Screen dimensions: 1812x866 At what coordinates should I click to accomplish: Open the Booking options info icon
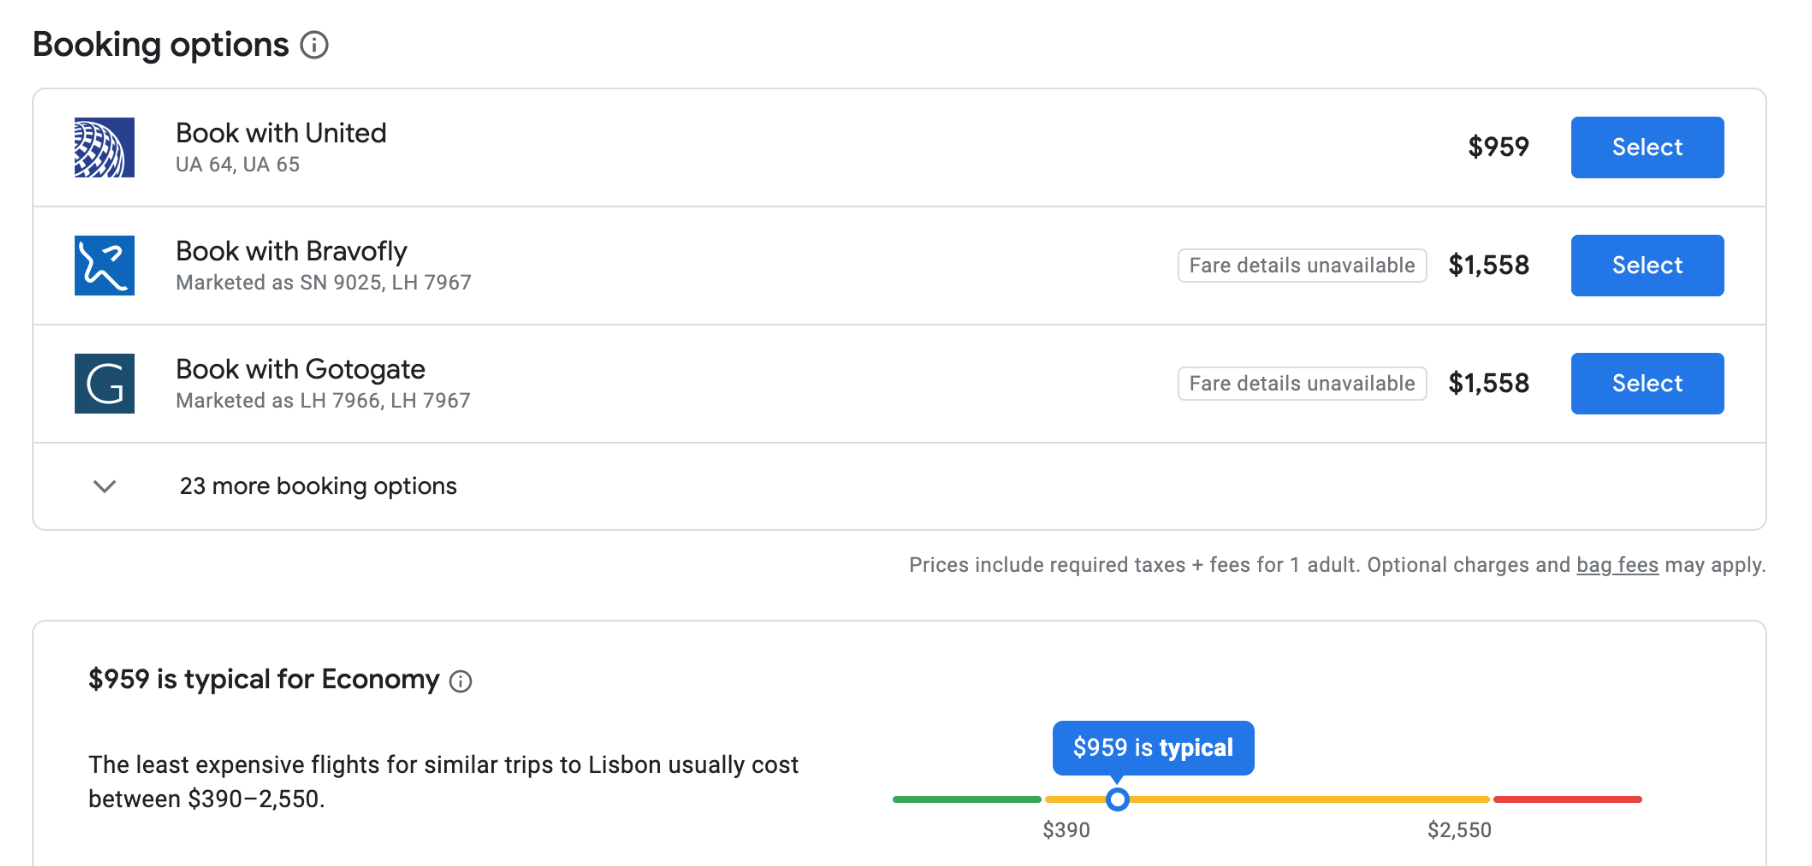(314, 45)
